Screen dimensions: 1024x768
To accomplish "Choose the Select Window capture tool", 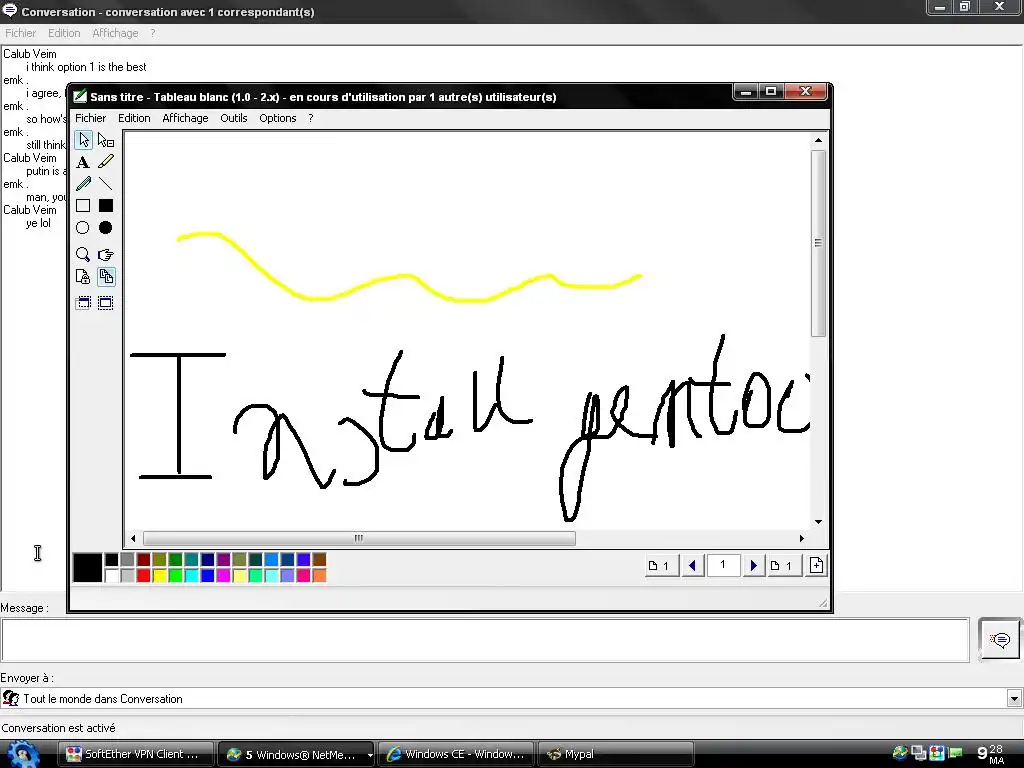I will click(x=83, y=303).
